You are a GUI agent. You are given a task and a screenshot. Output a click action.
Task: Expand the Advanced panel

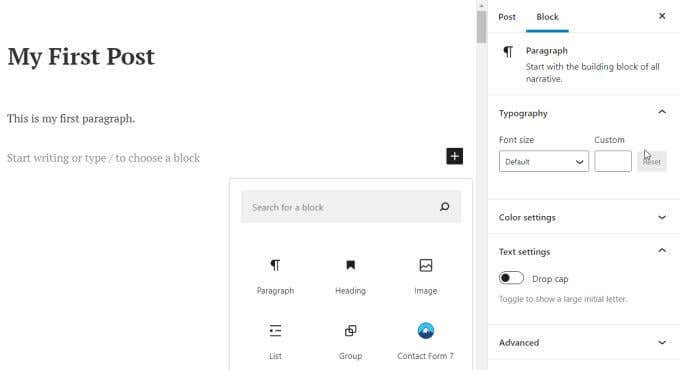pyautogui.click(x=584, y=342)
